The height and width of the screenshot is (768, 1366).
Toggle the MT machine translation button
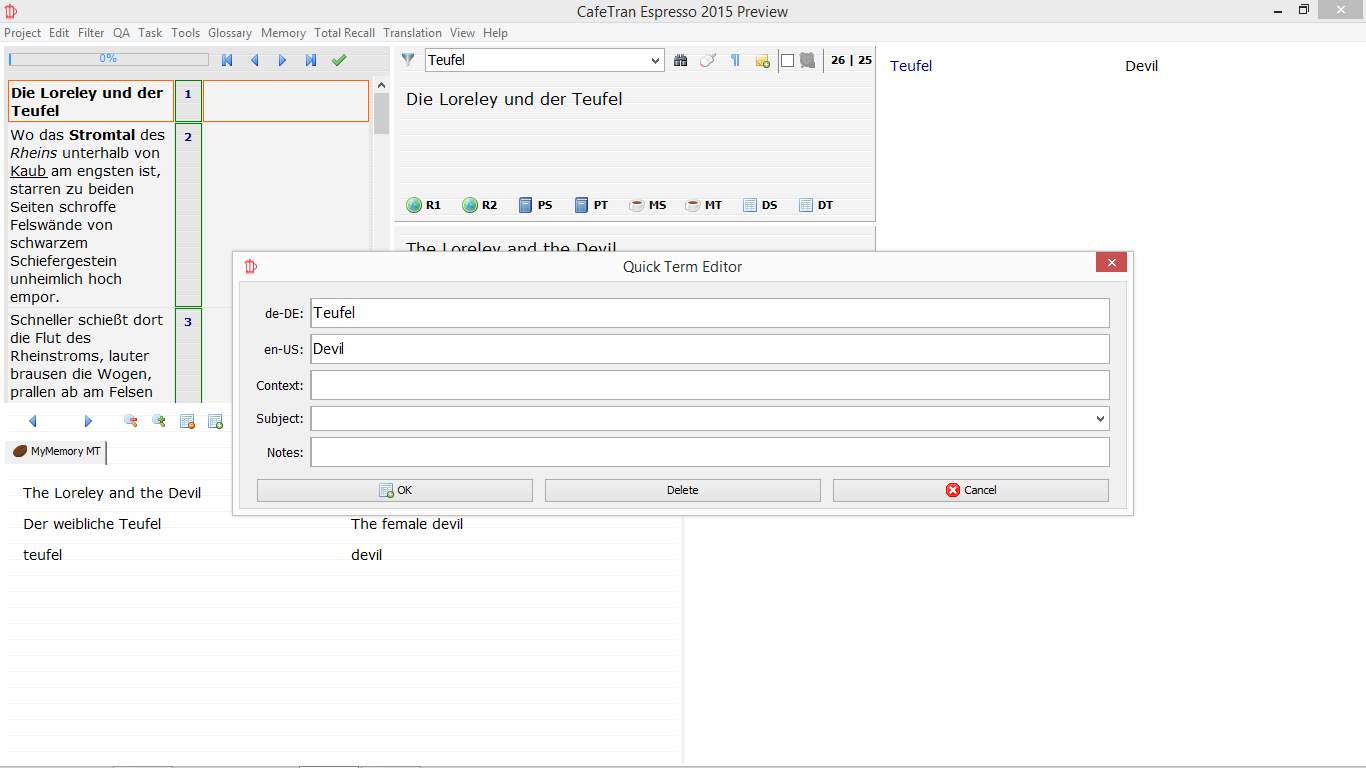pyautogui.click(x=703, y=205)
